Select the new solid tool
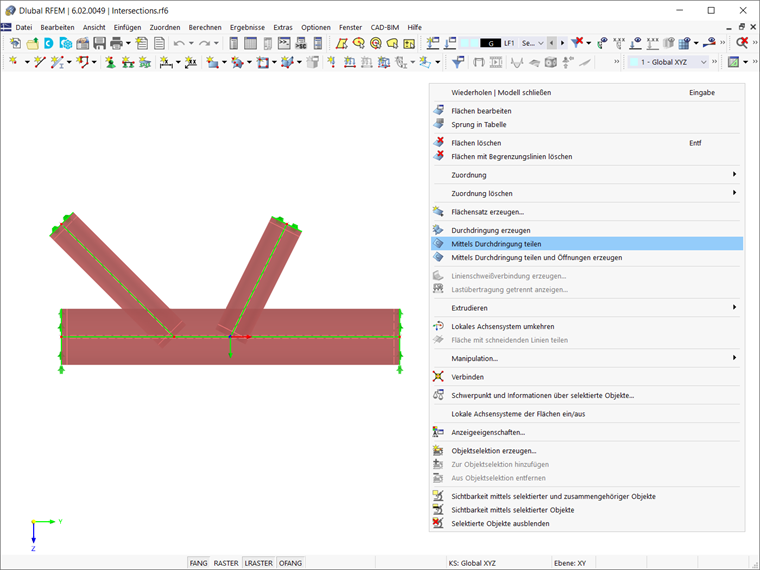Image resolution: width=760 pixels, height=570 pixels. tap(287, 62)
